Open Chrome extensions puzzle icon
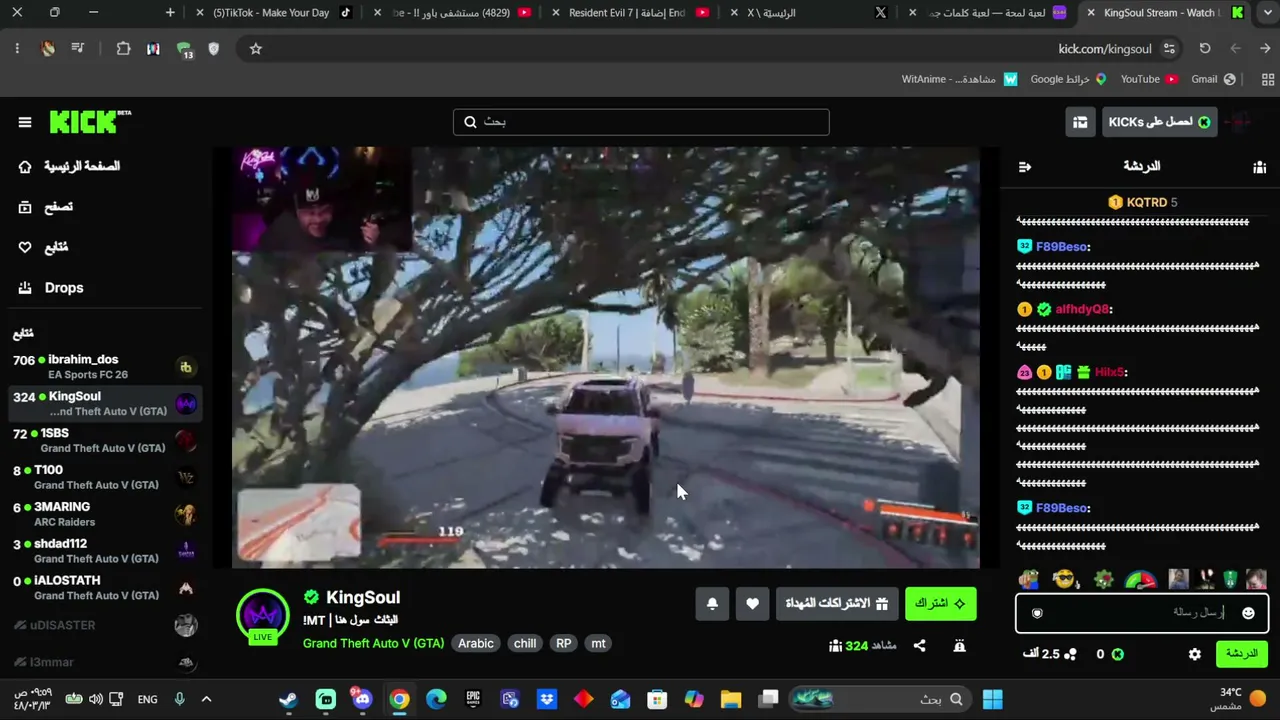 (x=123, y=49)
